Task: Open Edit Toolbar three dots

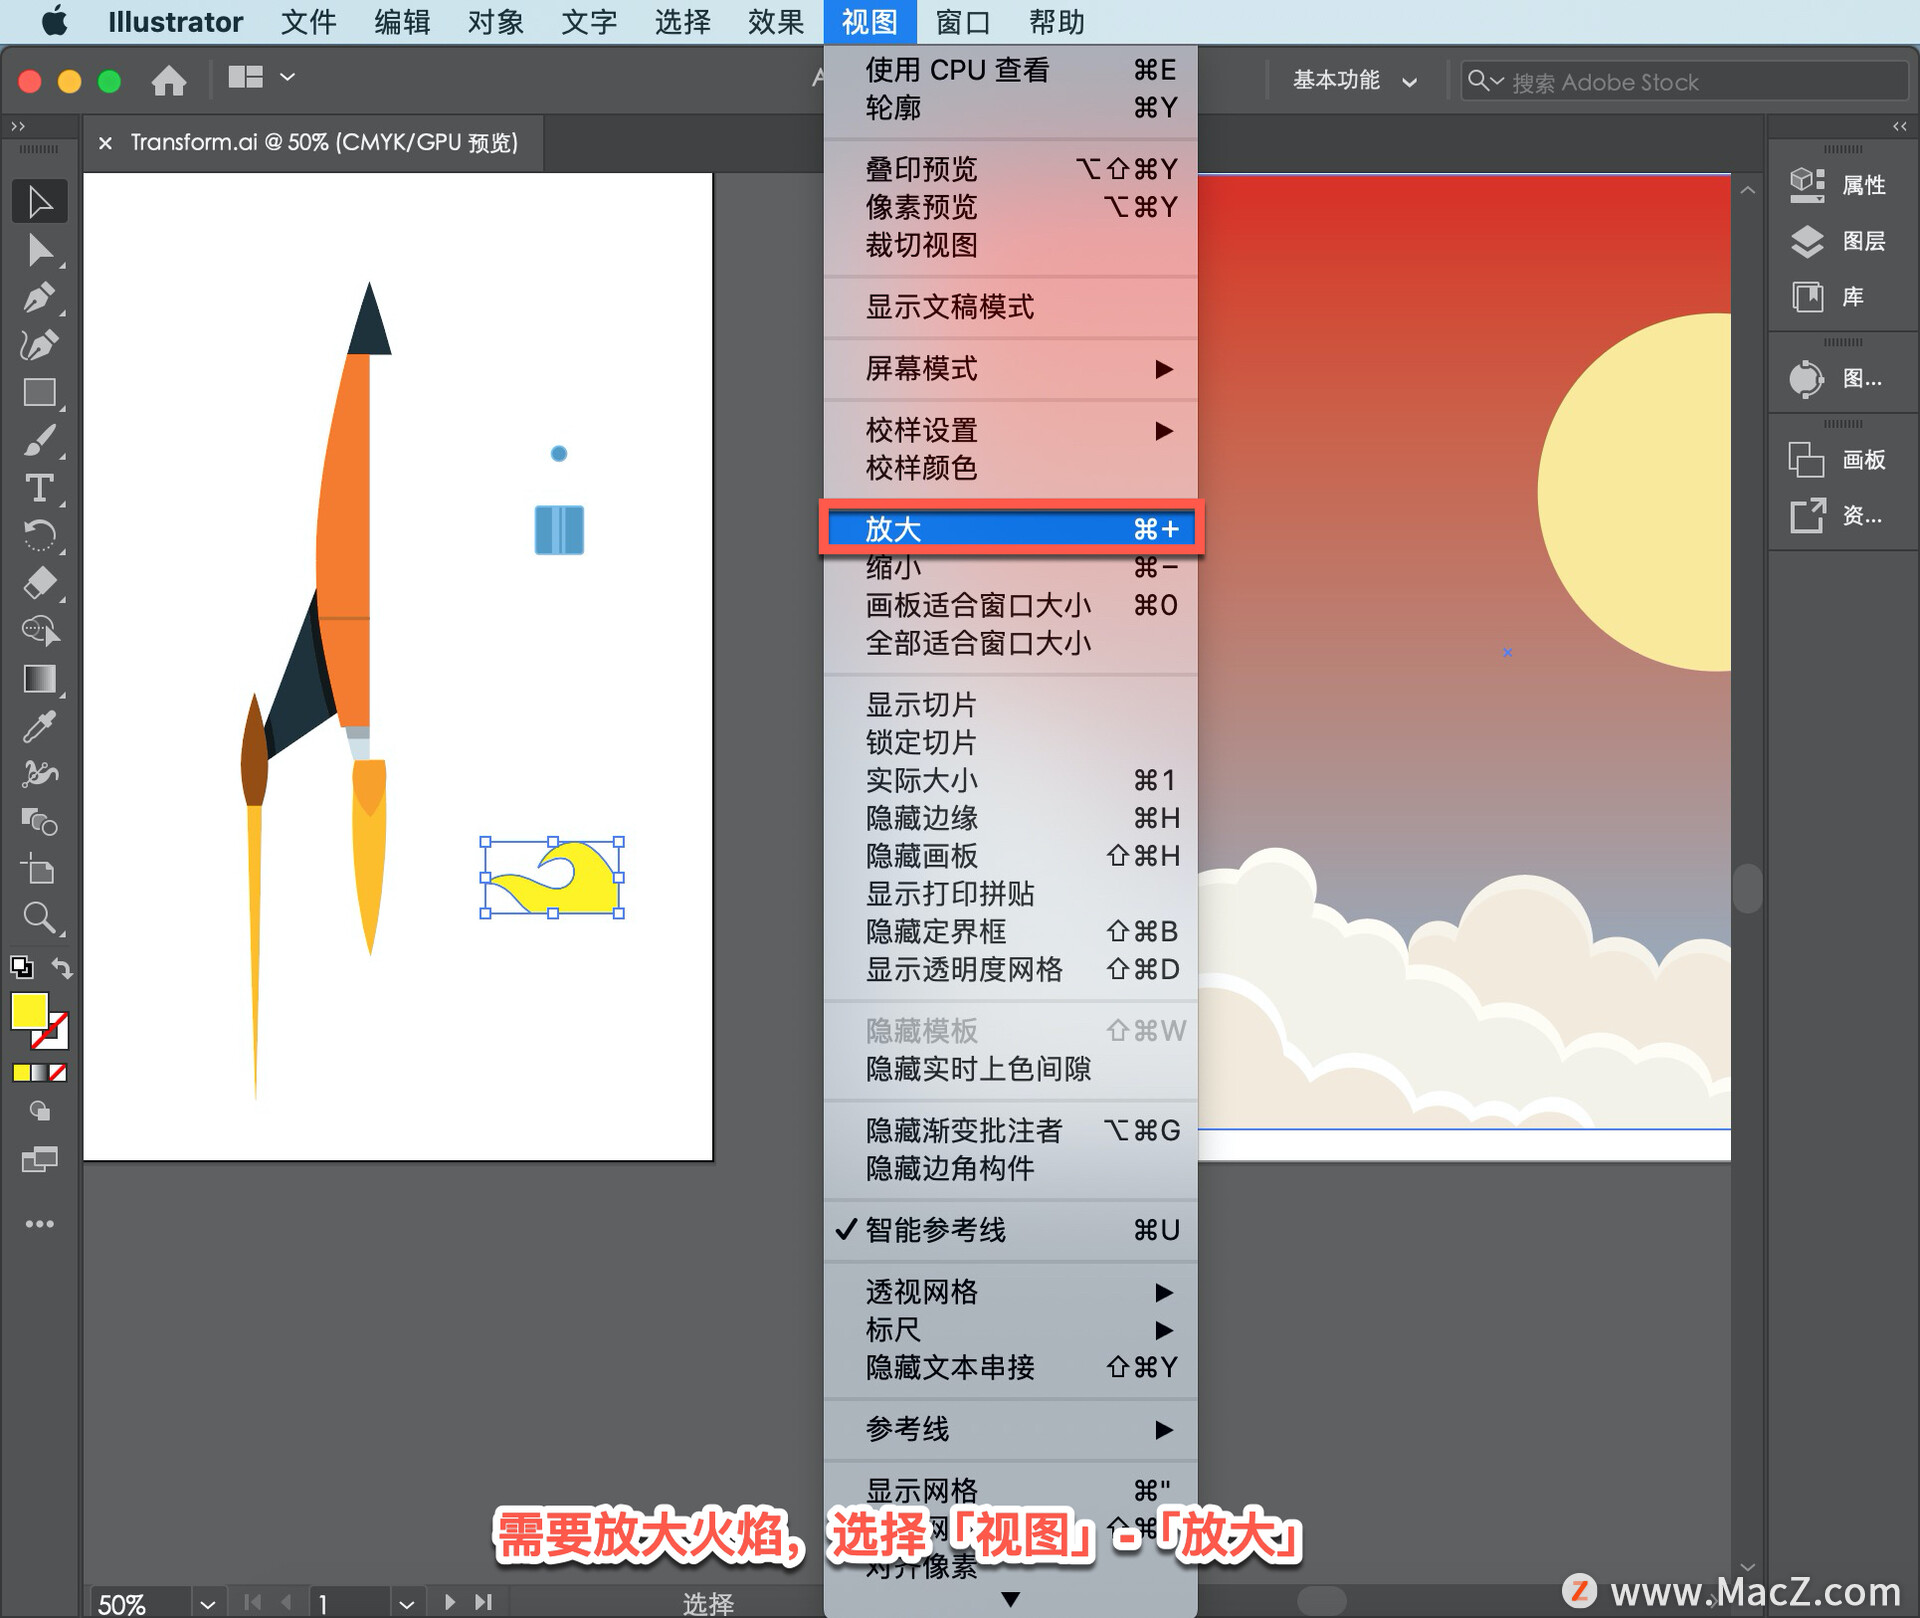Action: (x=40, y=1224)
